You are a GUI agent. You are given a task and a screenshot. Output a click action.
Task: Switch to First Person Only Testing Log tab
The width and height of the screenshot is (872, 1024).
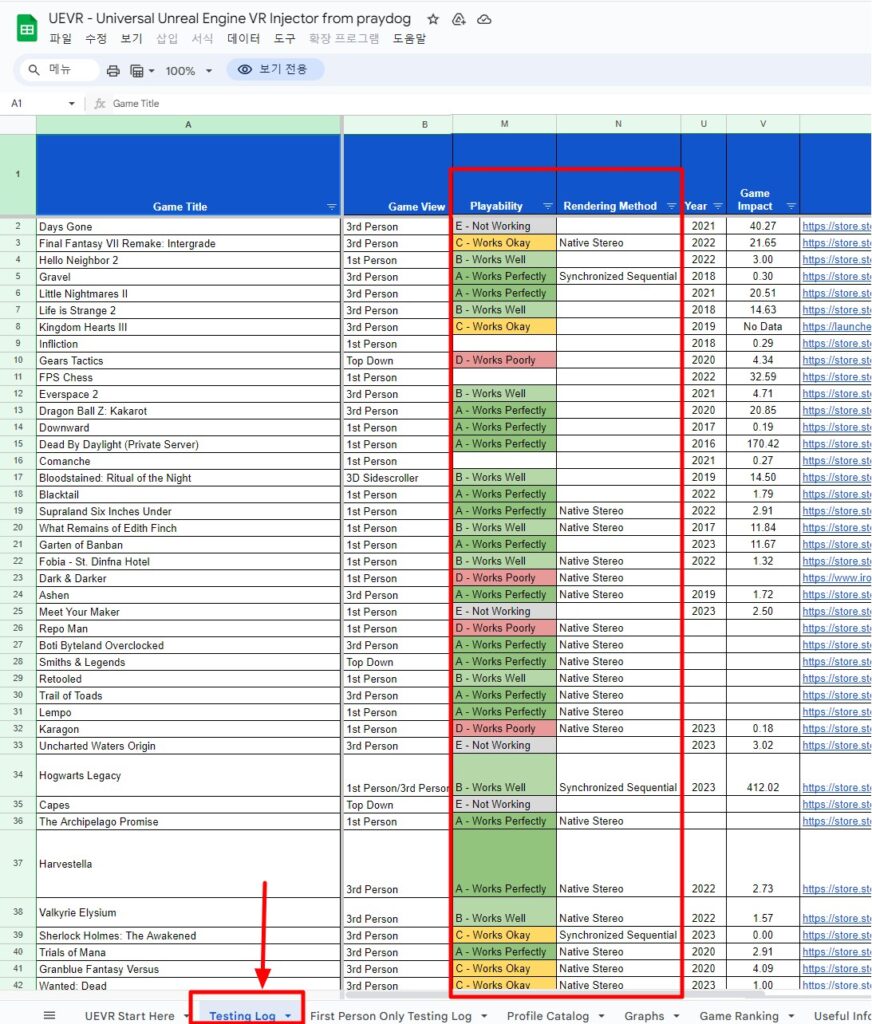point(391,1016)
